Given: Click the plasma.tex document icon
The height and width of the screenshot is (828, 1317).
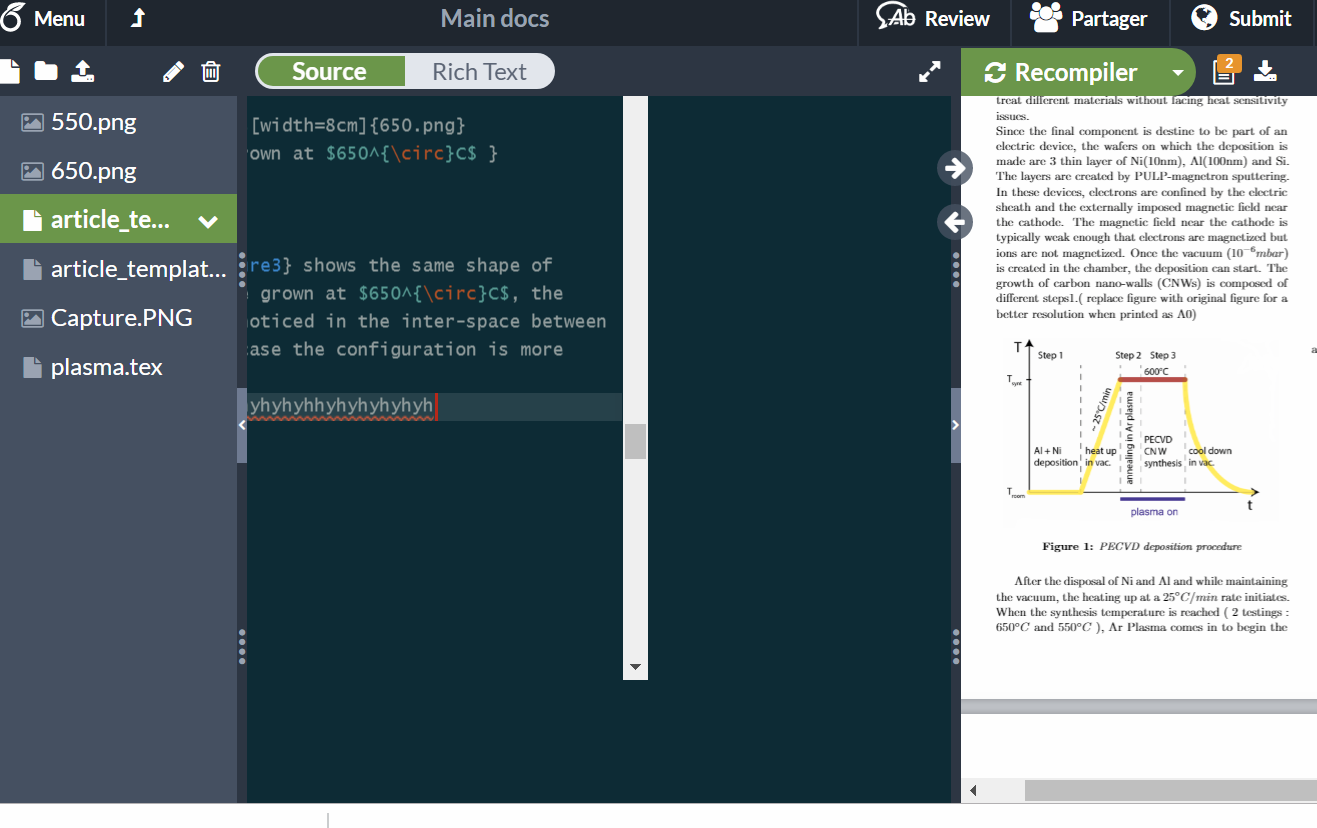Looking at the screenshot, I should tap(32, 367).
